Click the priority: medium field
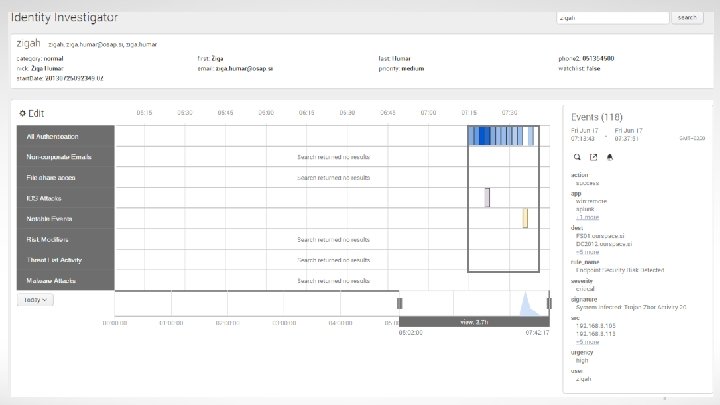Screen dimensions: 720x405 [x=401, y=68]
